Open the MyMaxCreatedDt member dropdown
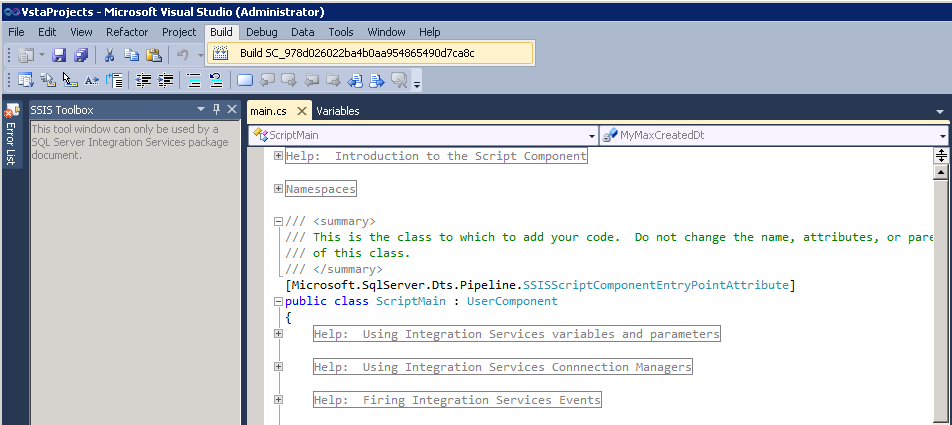 point(943,134)
